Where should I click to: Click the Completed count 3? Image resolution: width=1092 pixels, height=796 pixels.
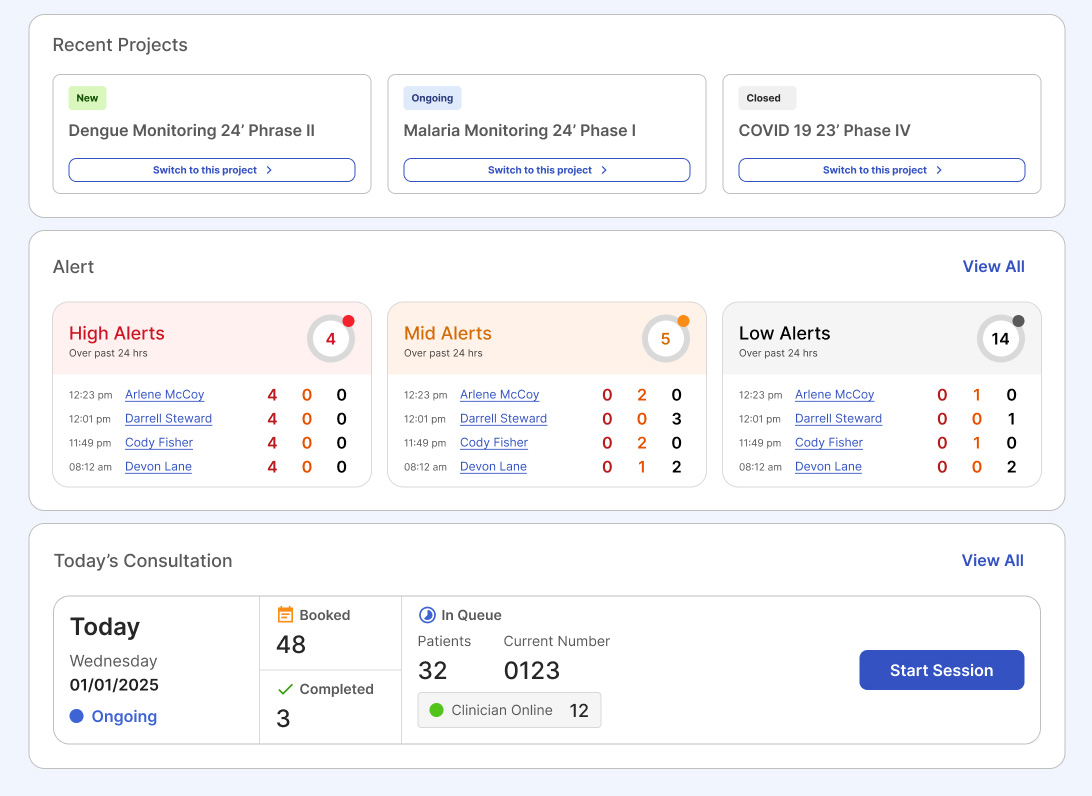[283, 718]
